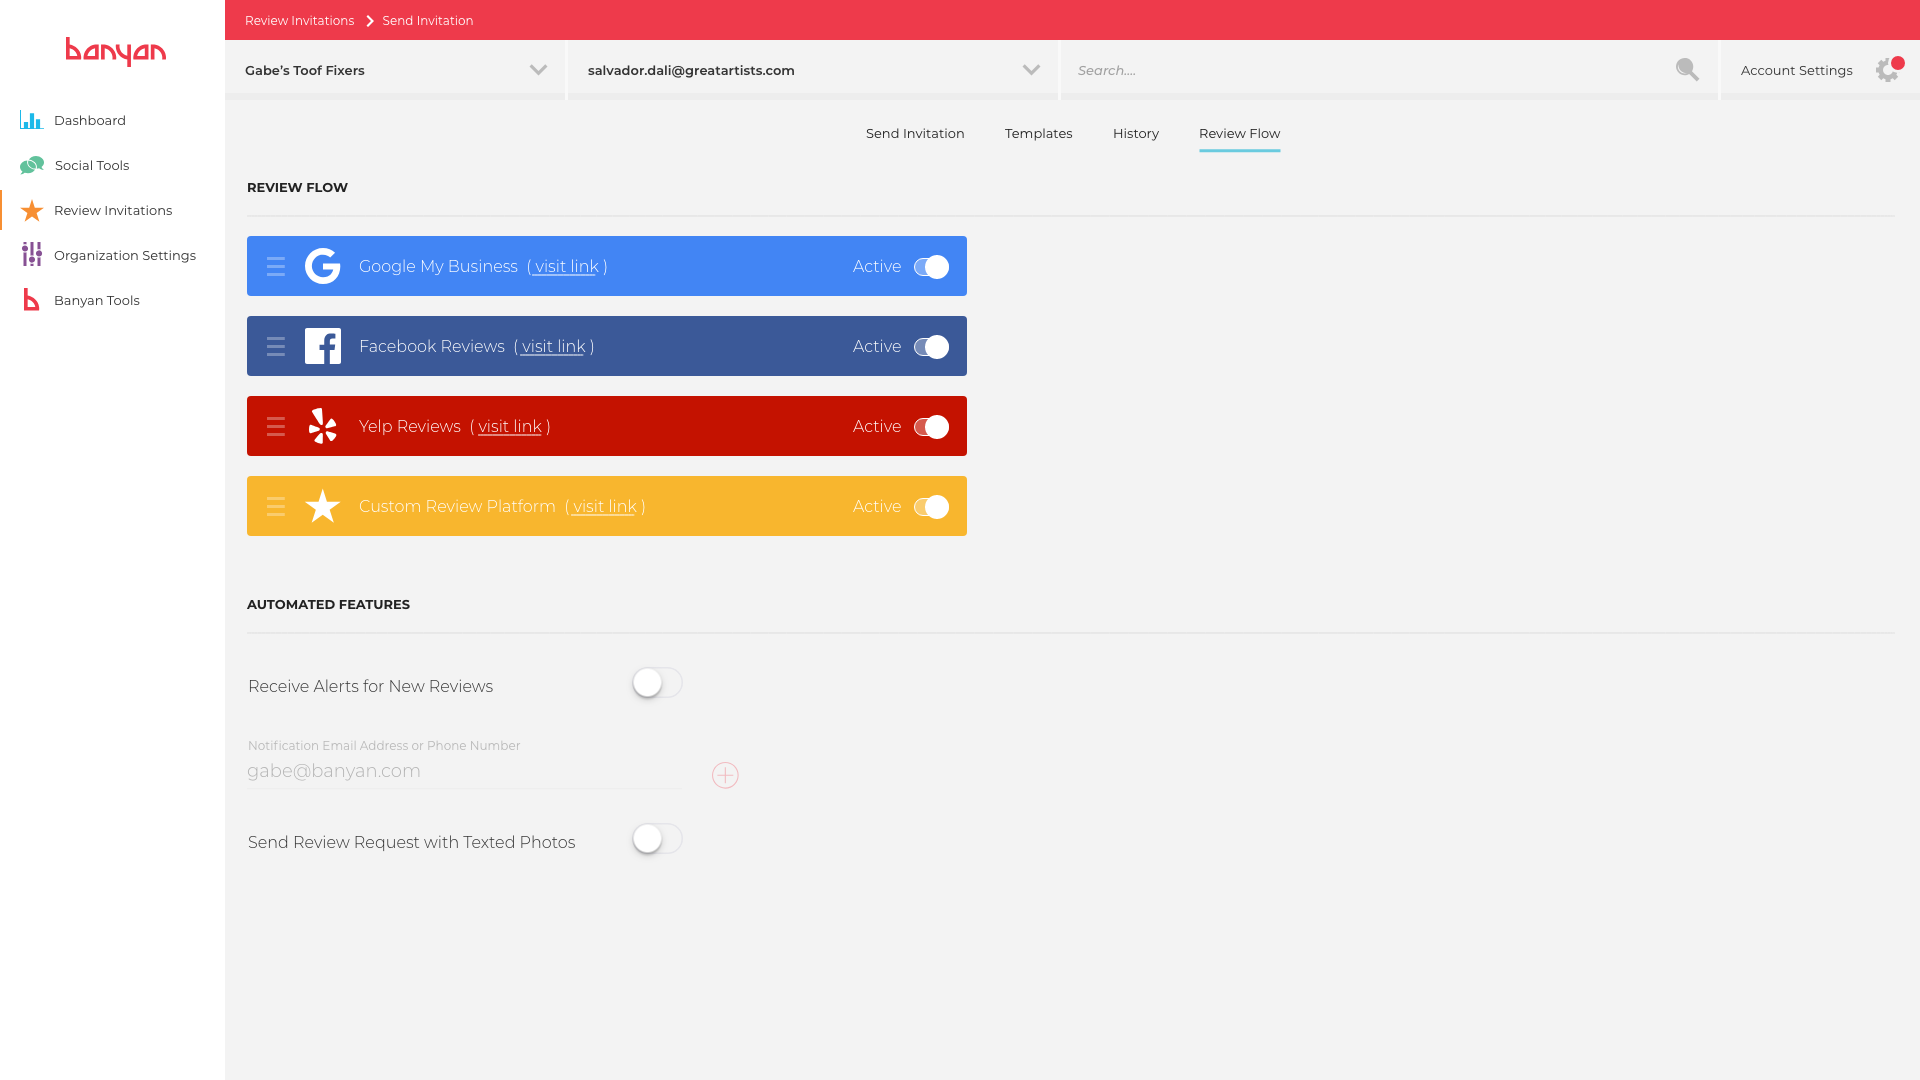Click the Google My Business logo
This screenshot has width=1920, height=1080.
tap(323, 266)
